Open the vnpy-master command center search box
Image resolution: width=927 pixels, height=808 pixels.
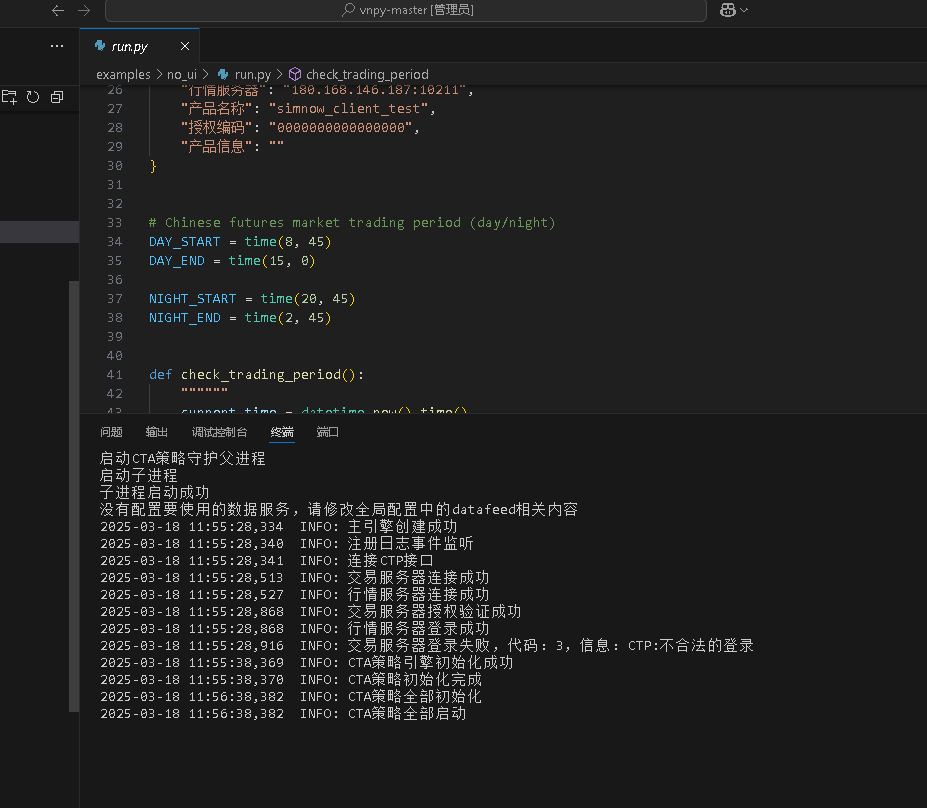[x=406, y=10]
